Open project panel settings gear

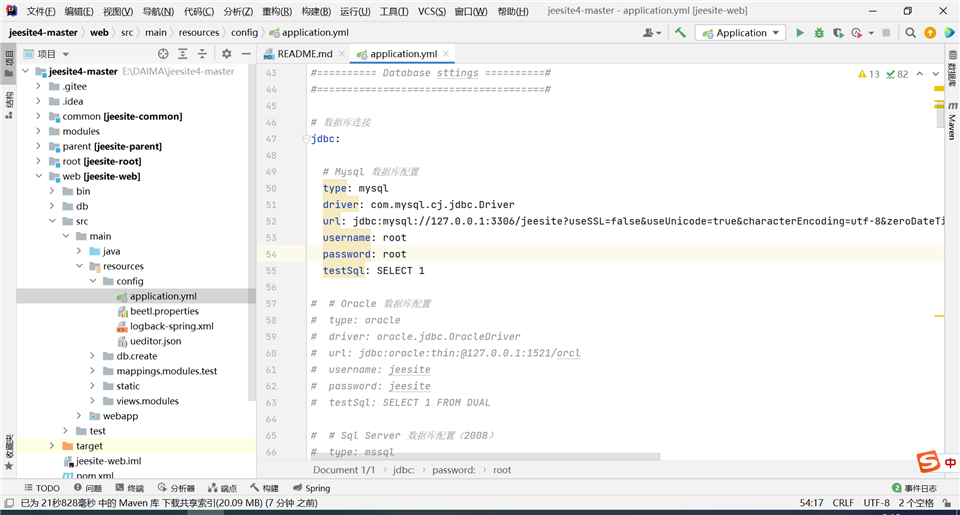click(x=227, y=54)
